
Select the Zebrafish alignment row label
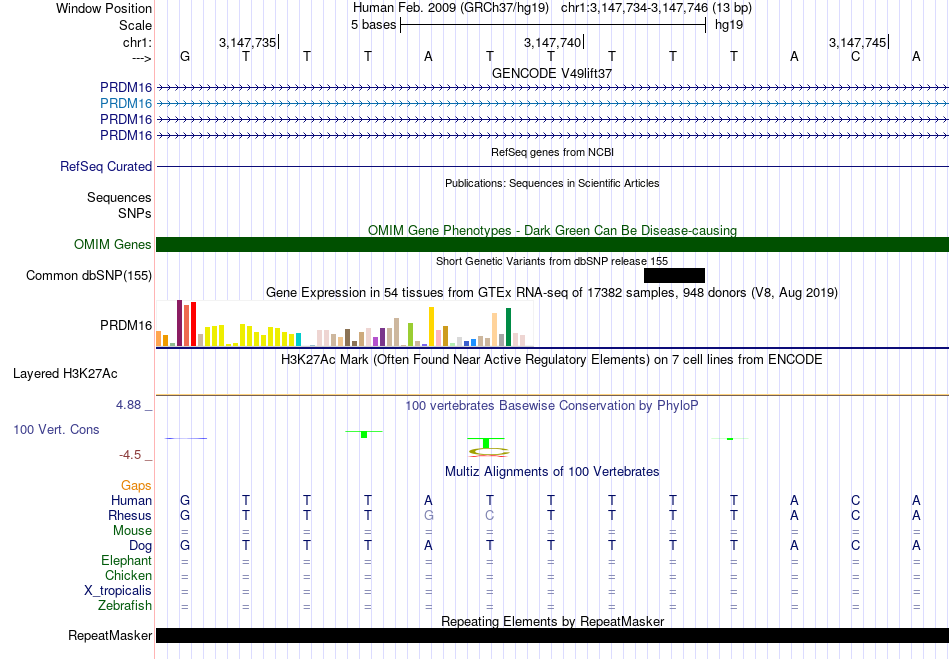125,606
